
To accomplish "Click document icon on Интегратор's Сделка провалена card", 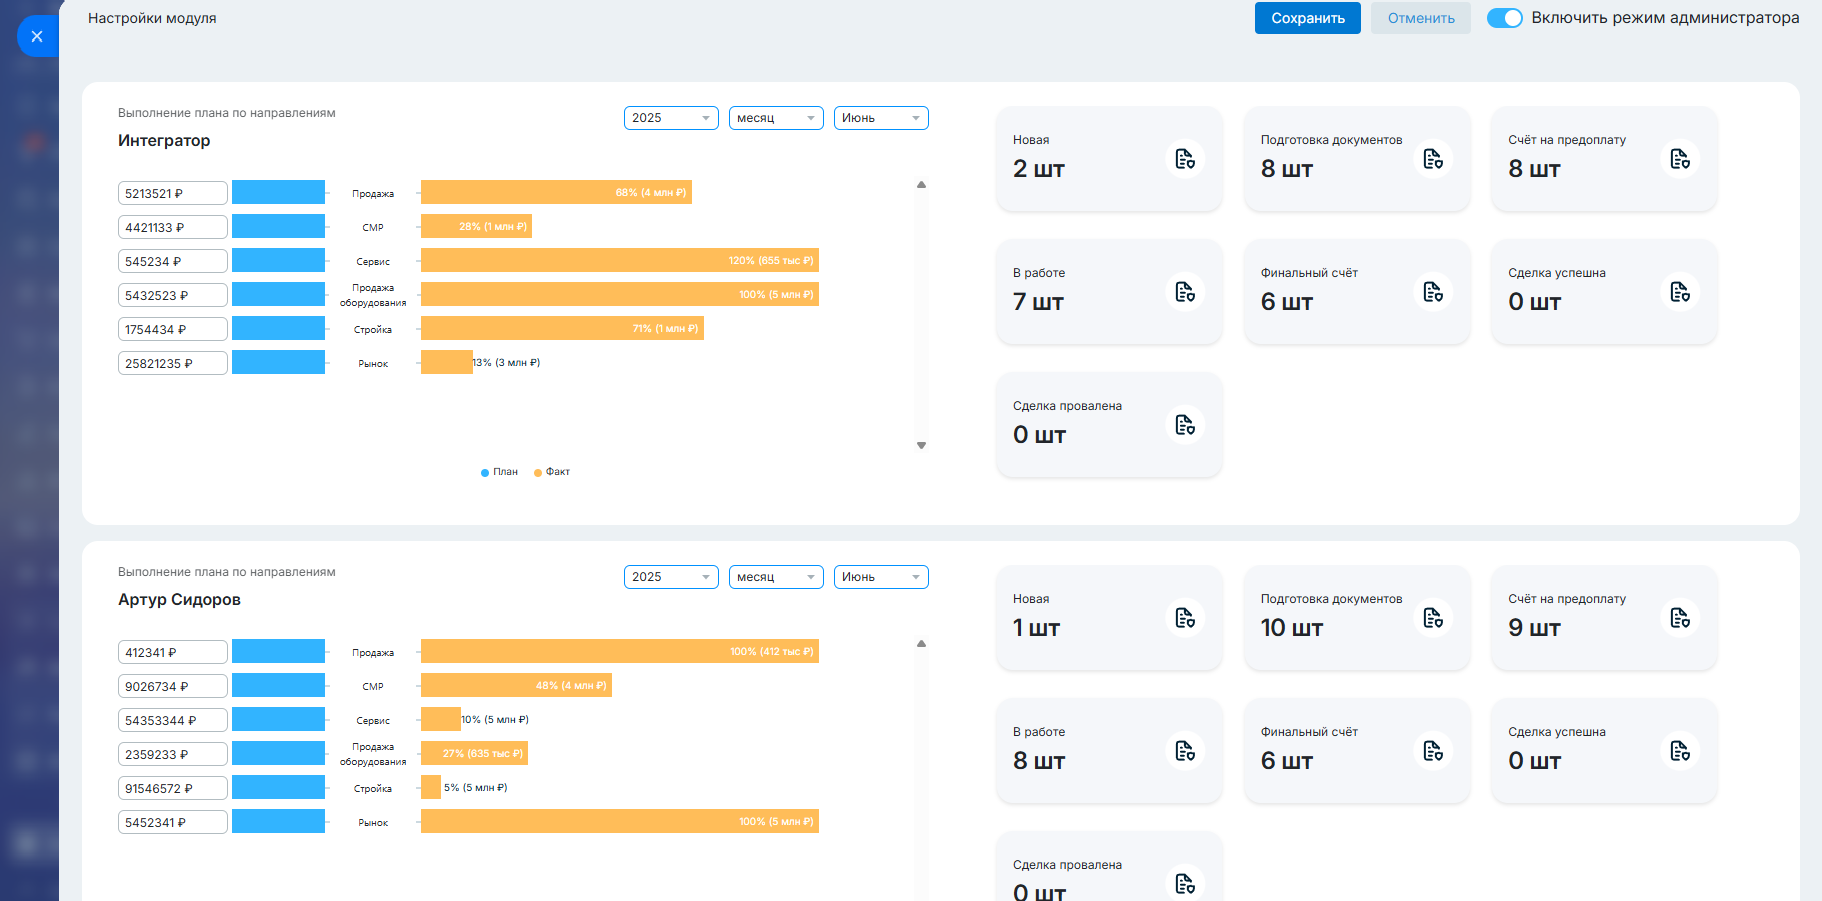I will (1185, 425).
